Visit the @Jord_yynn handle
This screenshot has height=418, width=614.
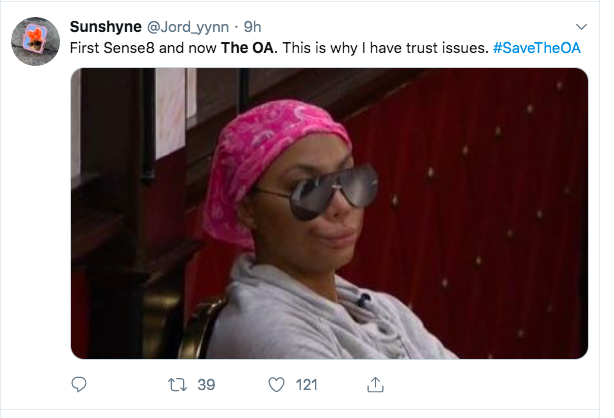click(188, 27)
